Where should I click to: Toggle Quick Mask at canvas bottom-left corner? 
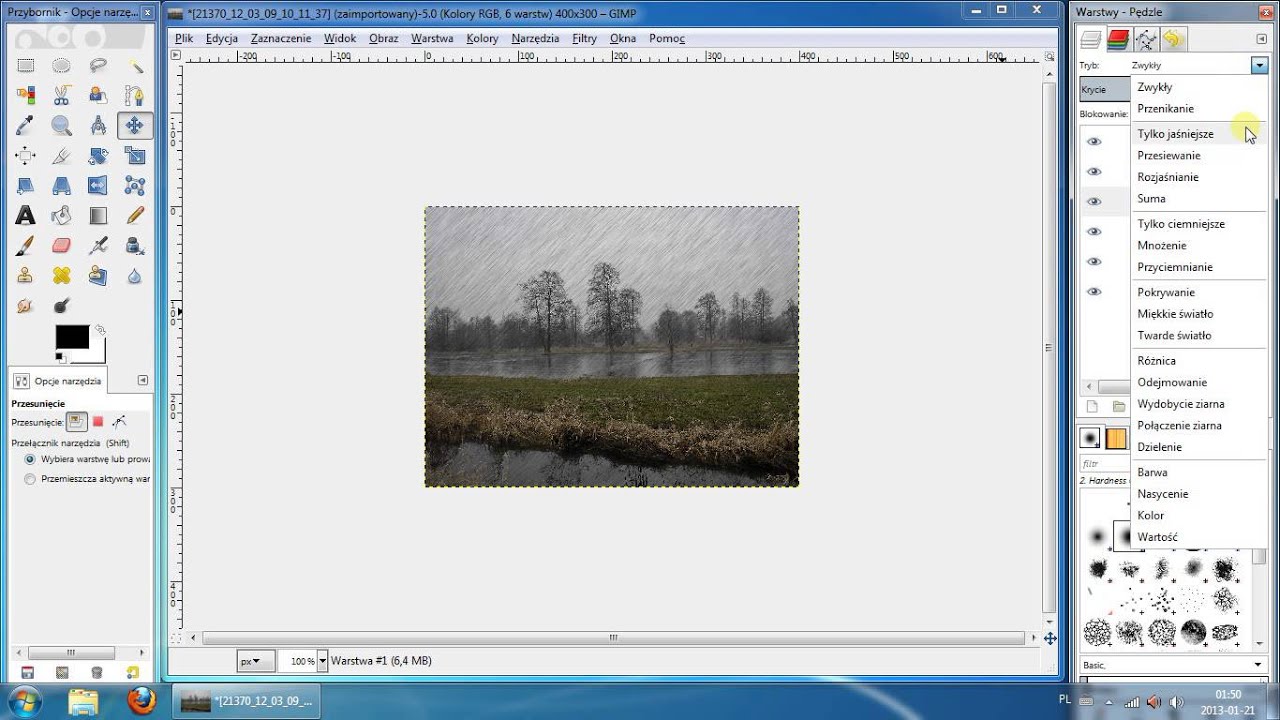pos(177,637)
